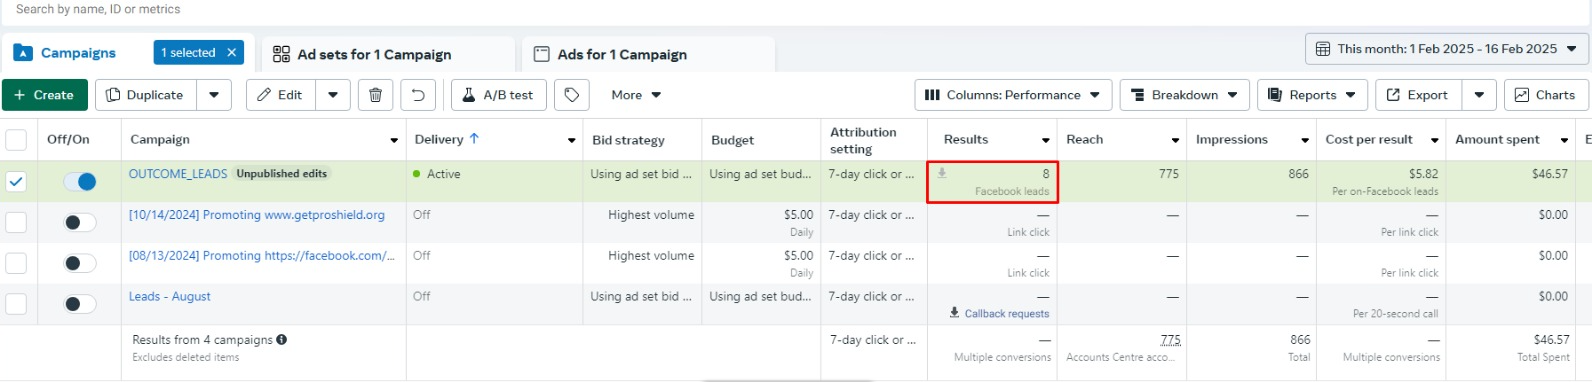Enable the Leads - August campaign toggle
Screen dimensions: 1593x382
(80, 304)
